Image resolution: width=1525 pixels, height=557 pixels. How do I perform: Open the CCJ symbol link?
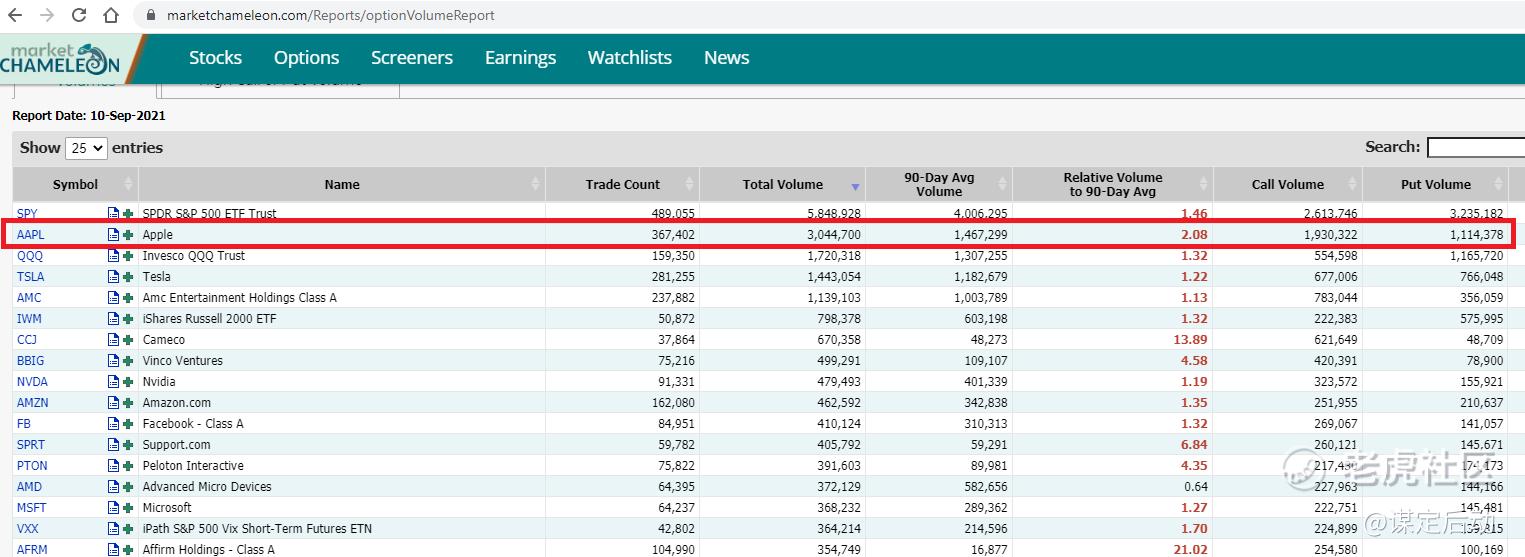point(27,340)
